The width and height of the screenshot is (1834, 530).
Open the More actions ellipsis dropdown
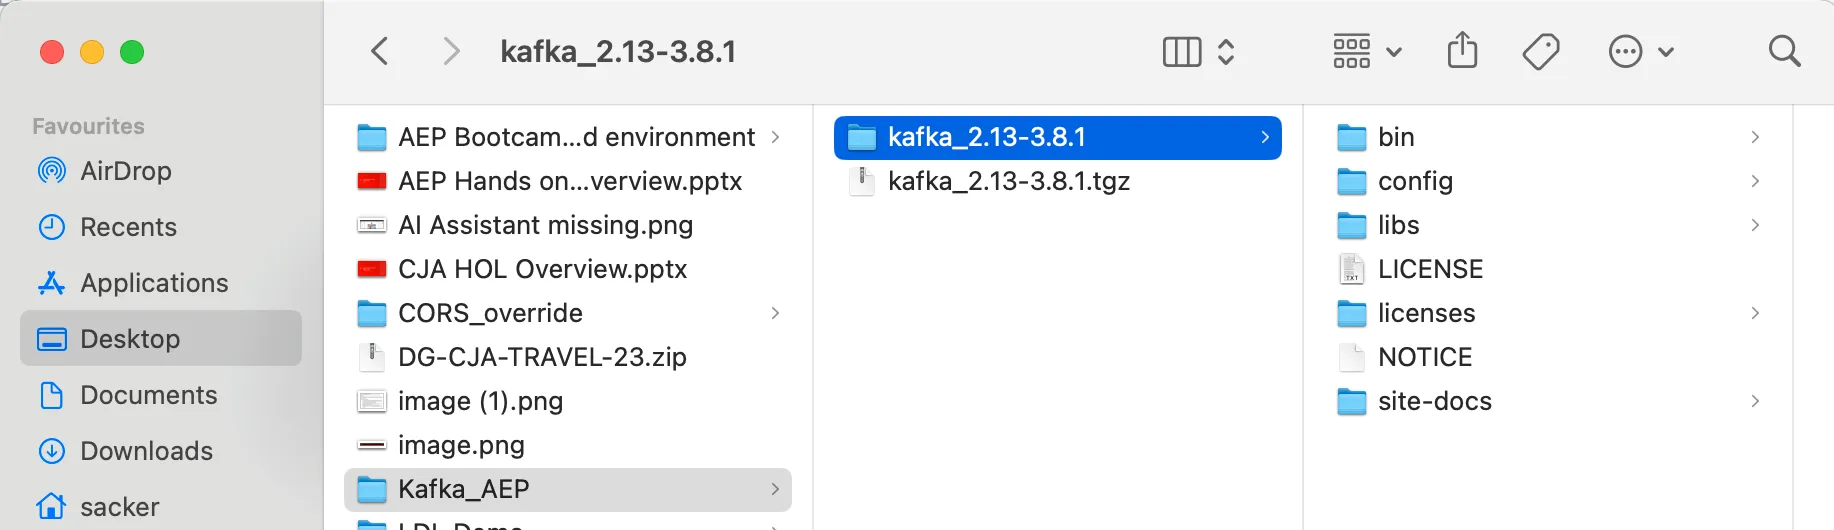(x=1641, y=51)
